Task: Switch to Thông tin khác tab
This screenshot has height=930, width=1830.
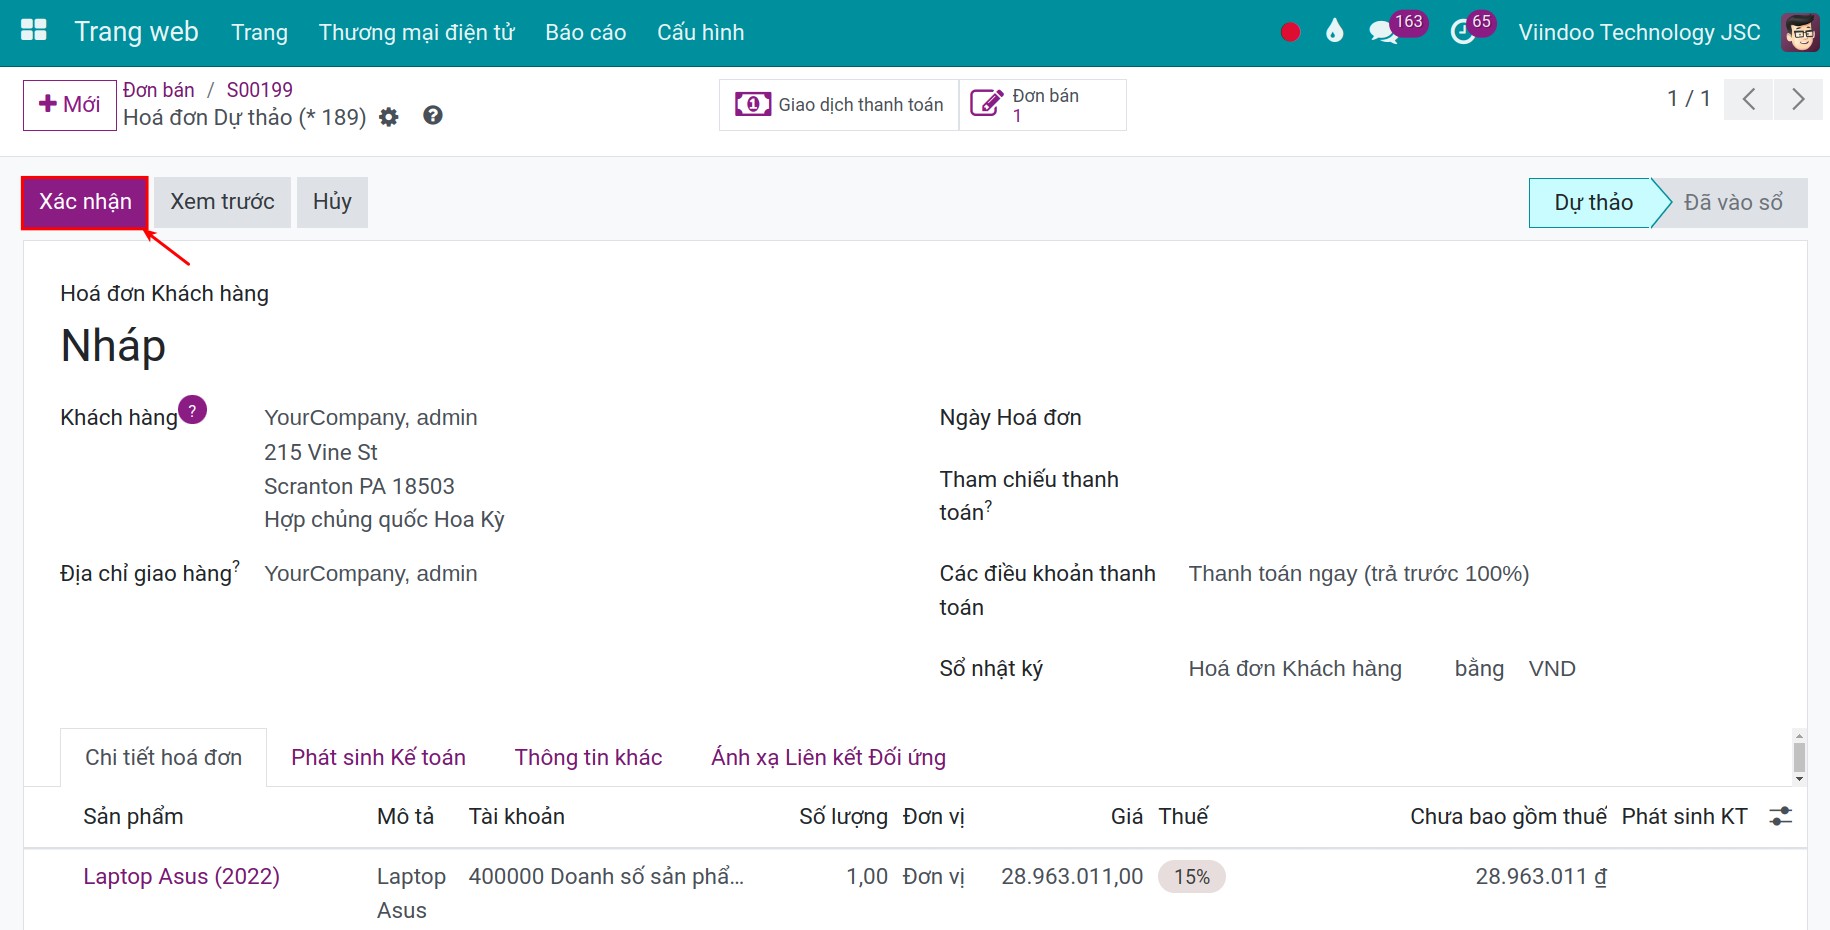Action: [588, 758]
